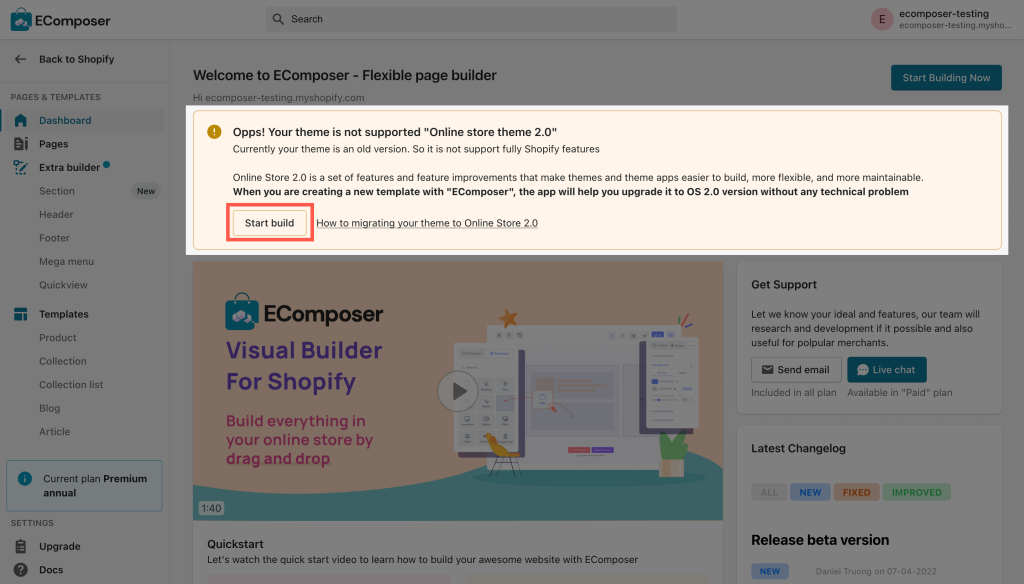Viewport: 1024px width, 584px height.
Task: Open the Section builder item
Action: click(57, 191)
